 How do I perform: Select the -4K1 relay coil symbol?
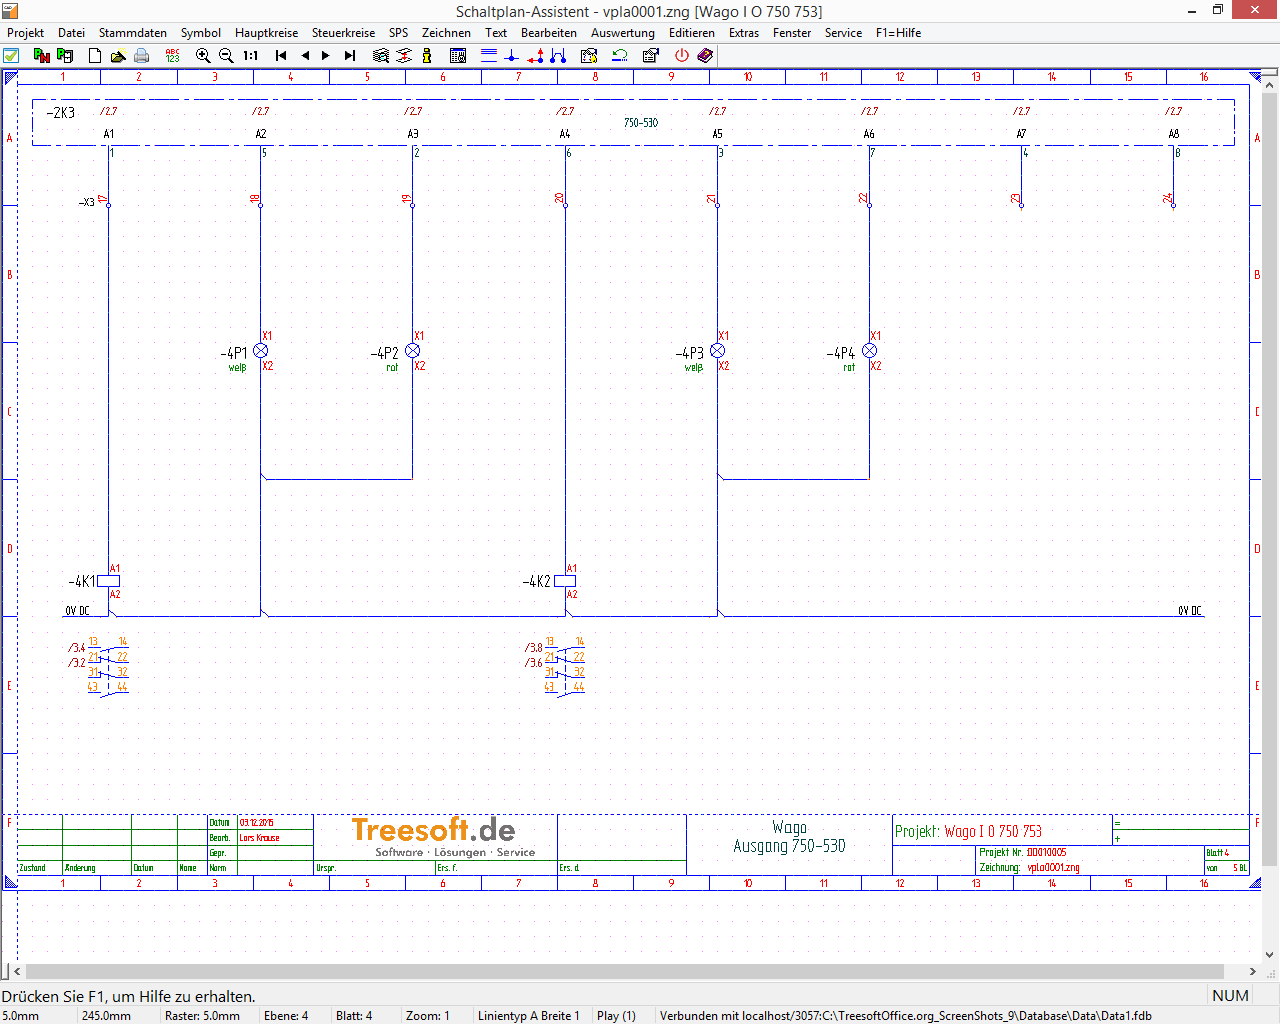click(108, 581)
